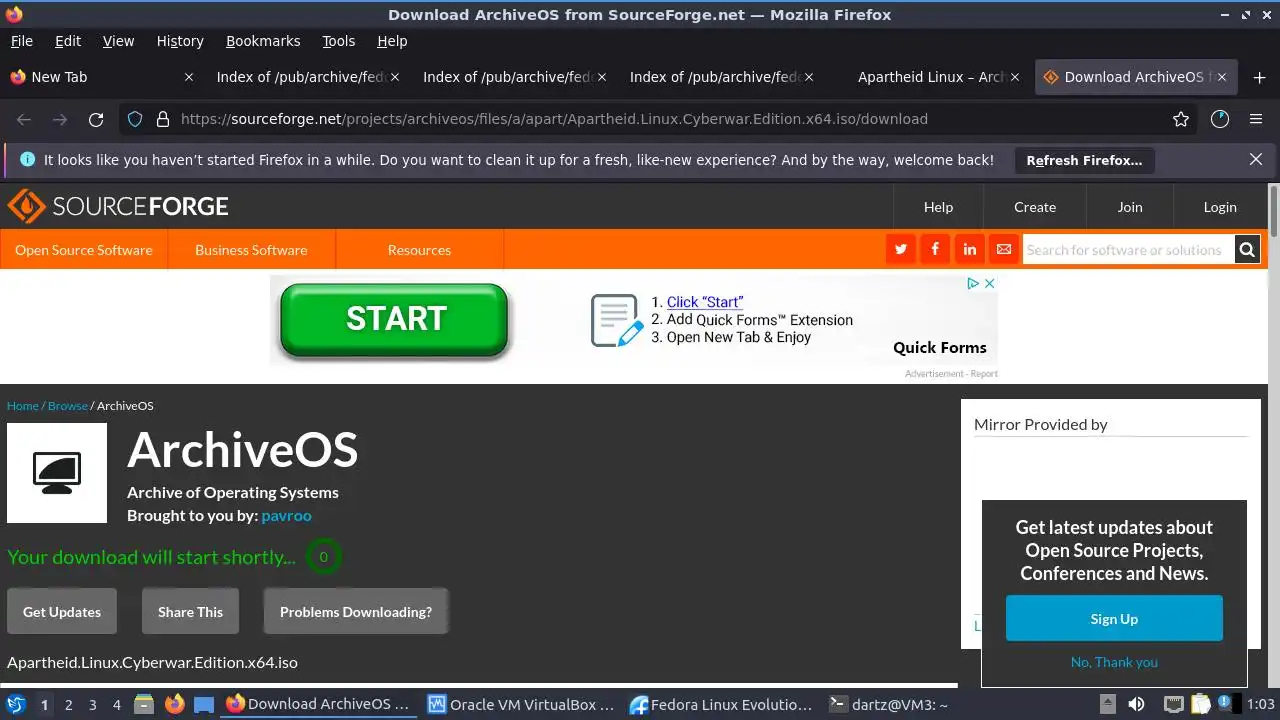Click the Home breadcrumb link
The width and height of the screenshot is (1280, 720).
click(23, 405)
